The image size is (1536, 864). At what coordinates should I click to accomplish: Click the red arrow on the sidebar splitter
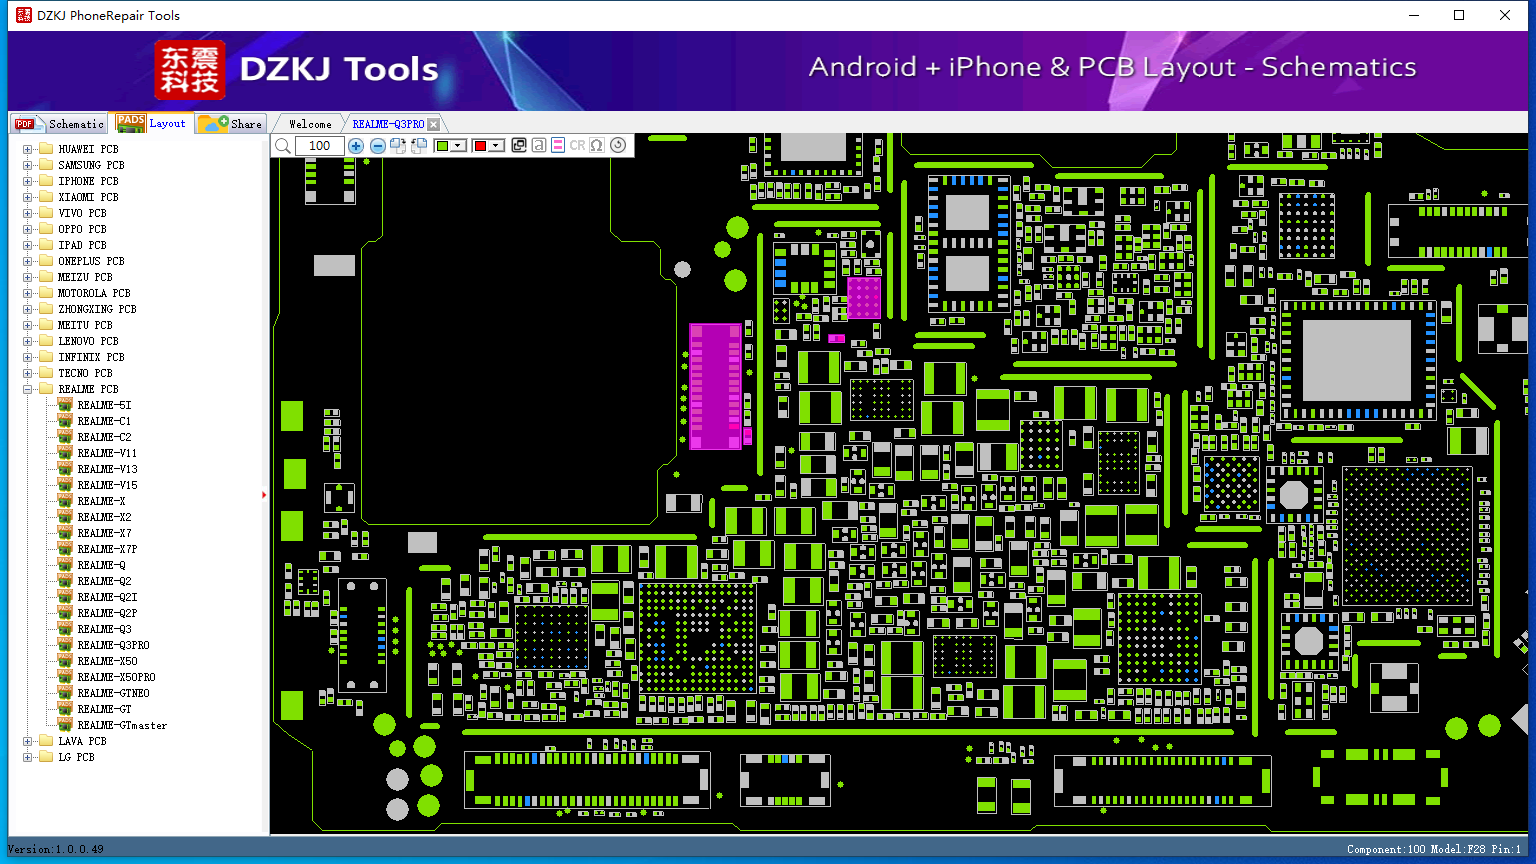[x=264, y=494]
